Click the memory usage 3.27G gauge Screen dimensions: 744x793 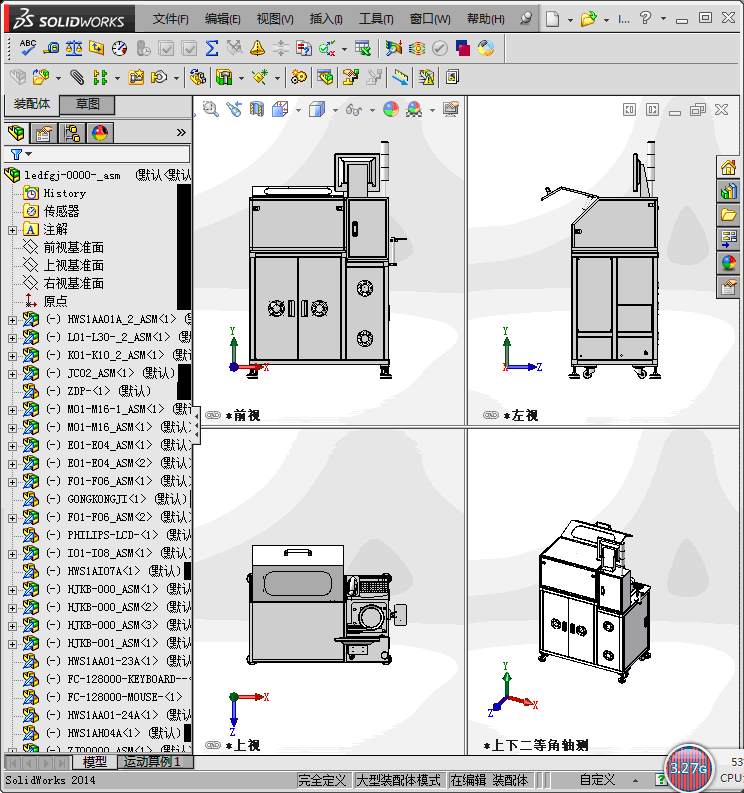click(689, 768)
